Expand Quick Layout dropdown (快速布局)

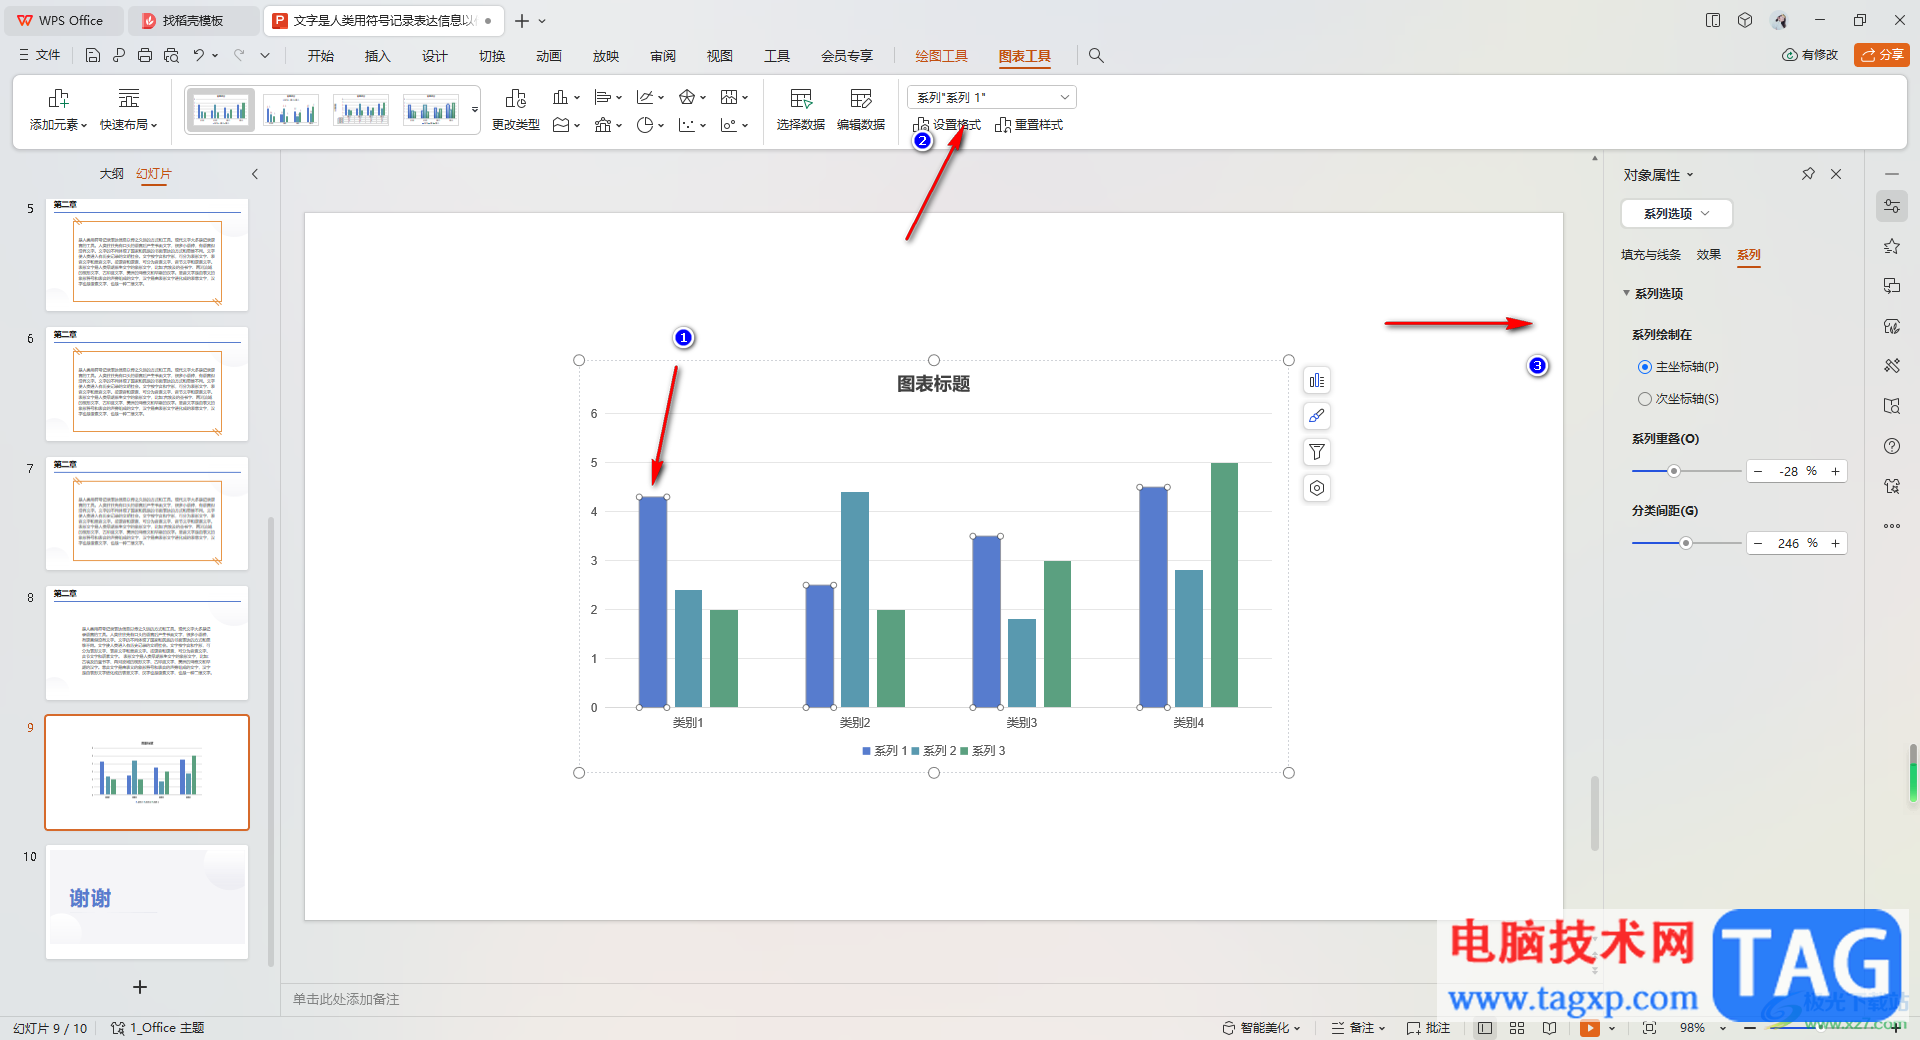click(x=129, y=110)
